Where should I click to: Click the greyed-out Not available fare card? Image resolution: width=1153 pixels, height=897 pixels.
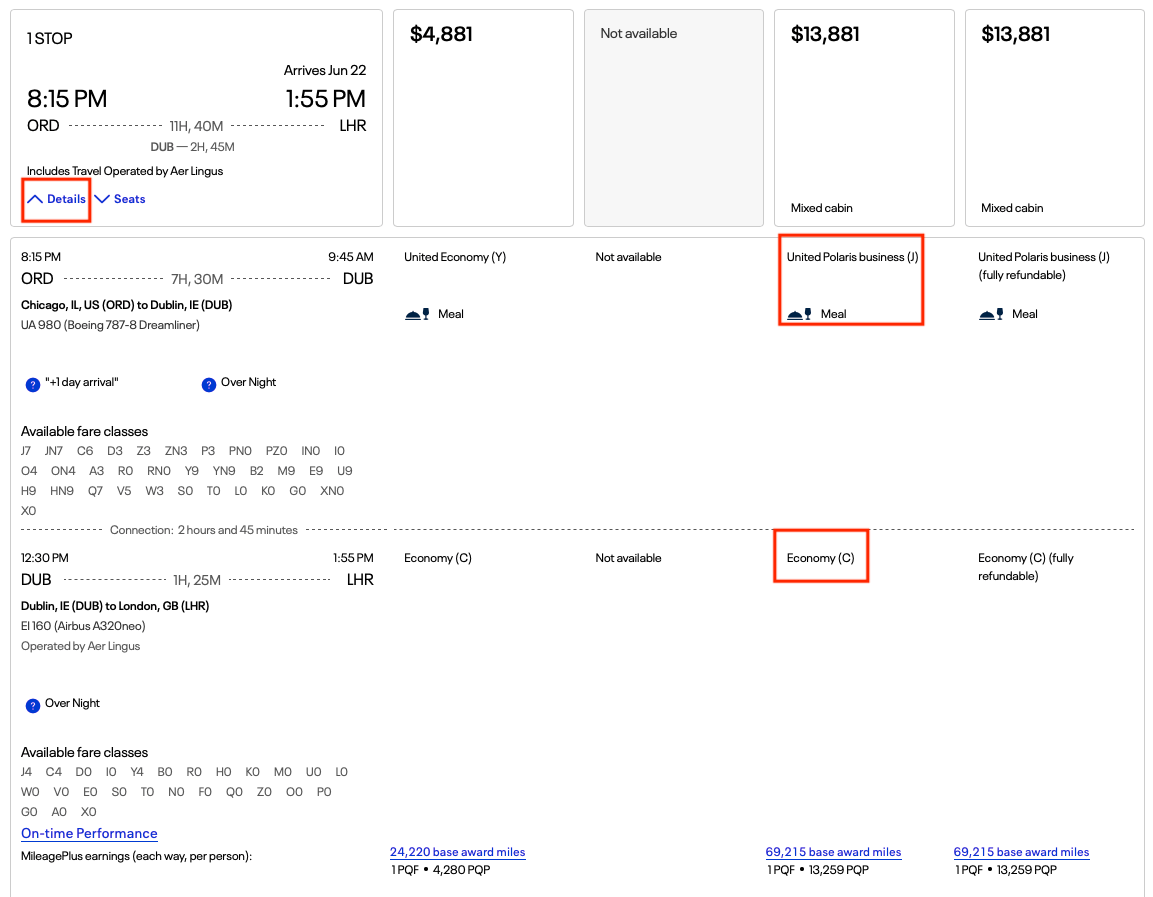point(674,118)
